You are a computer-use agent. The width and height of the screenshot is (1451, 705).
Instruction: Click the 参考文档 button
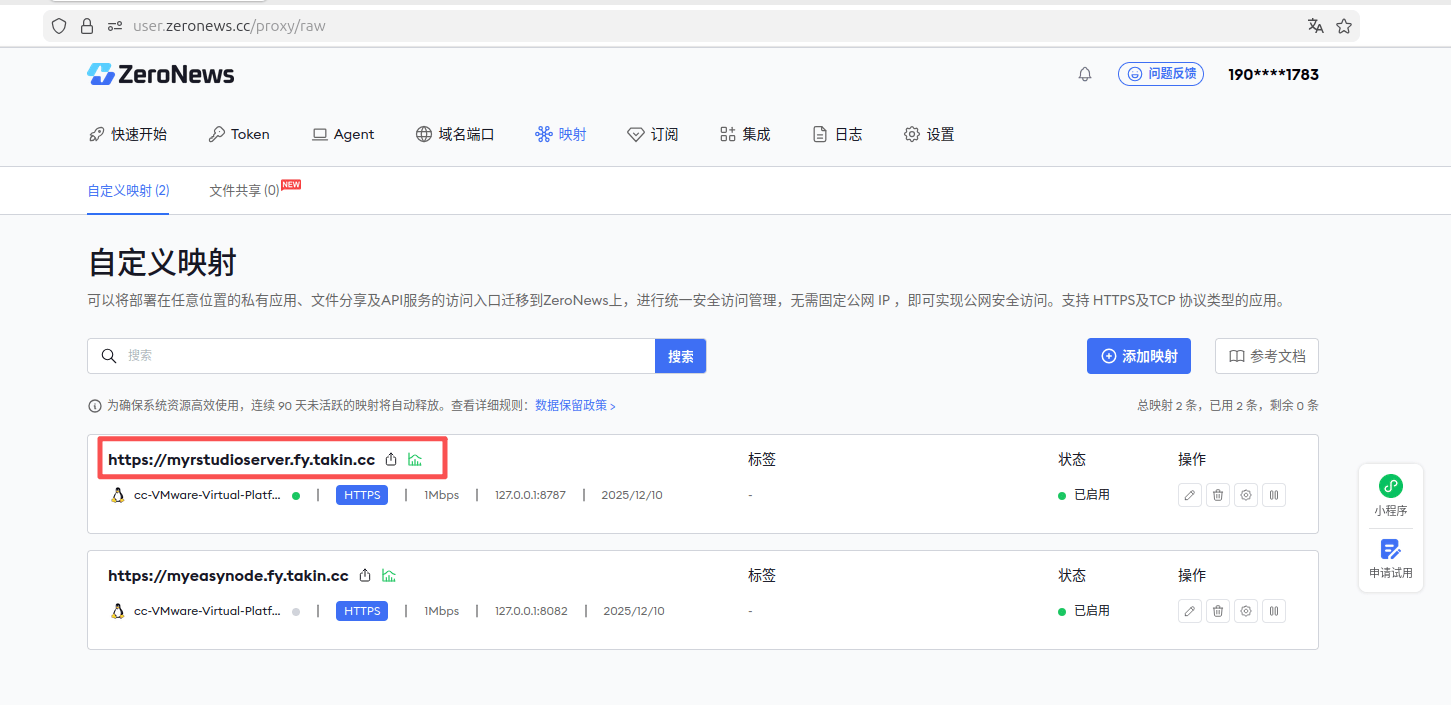point(1266,356)
